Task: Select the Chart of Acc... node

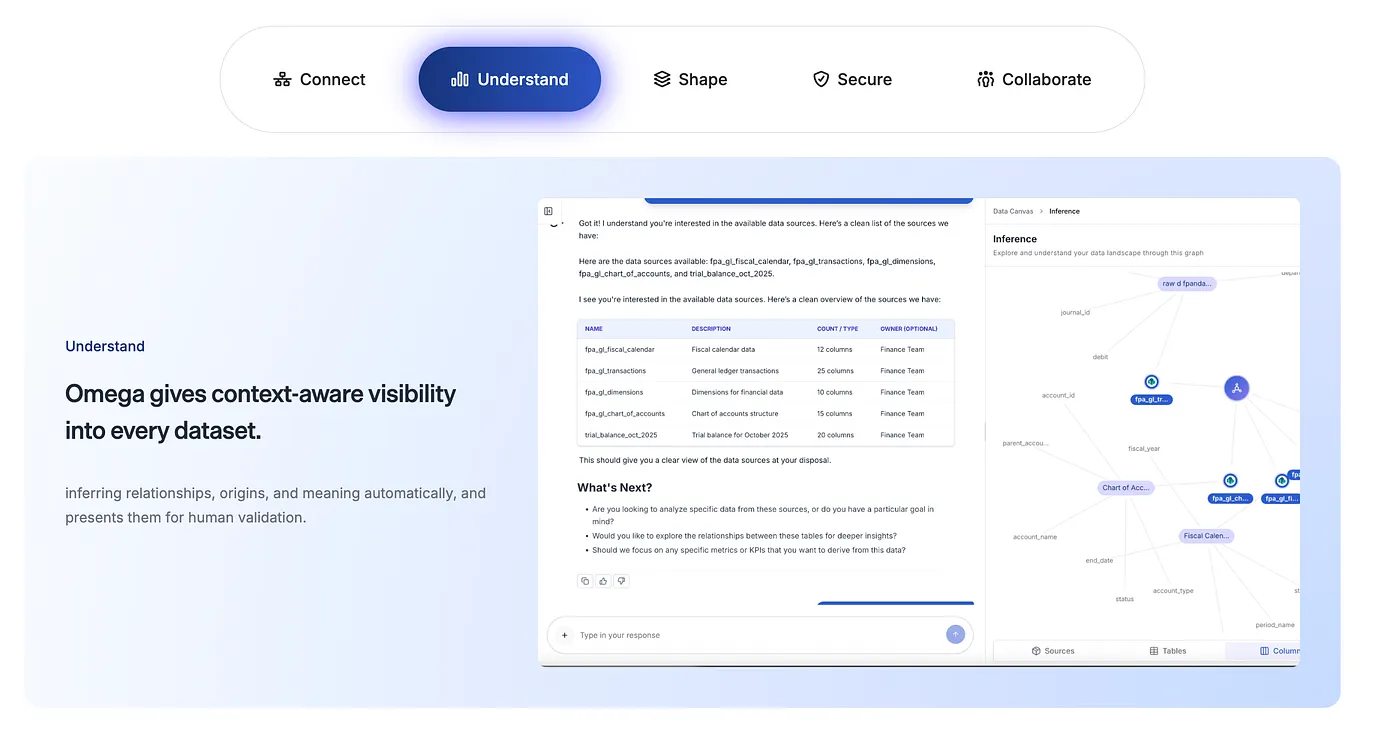Action: pos(1127,488)
